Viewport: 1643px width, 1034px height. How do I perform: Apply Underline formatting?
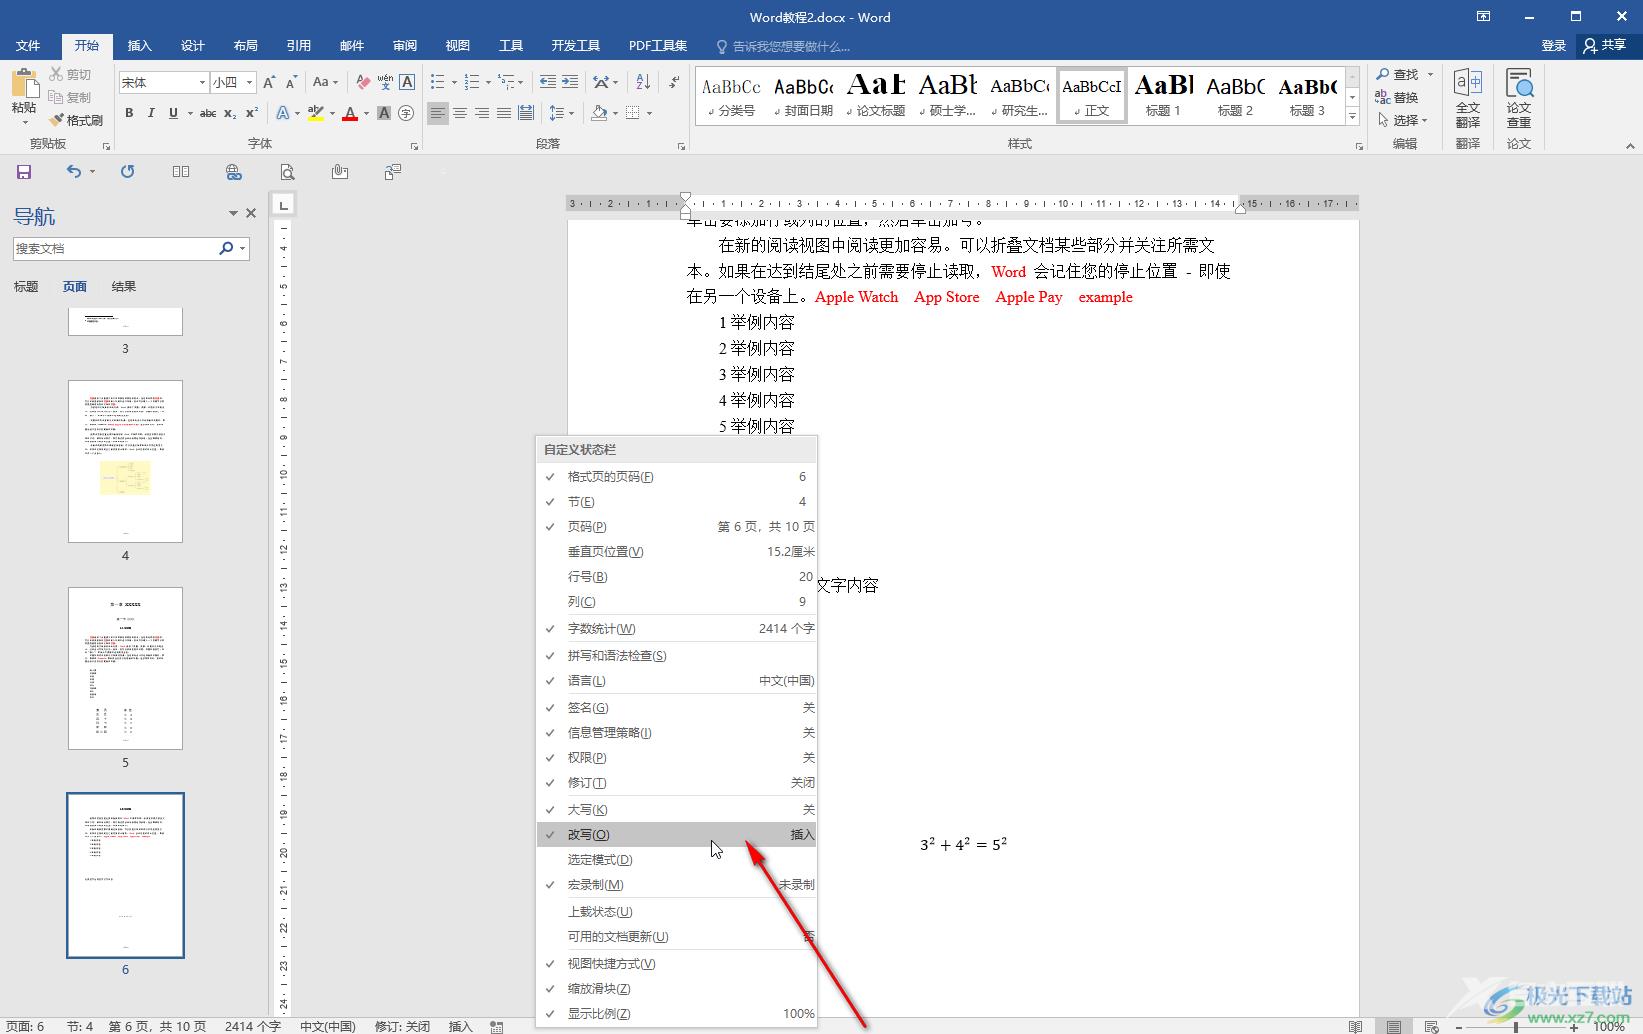173,113
